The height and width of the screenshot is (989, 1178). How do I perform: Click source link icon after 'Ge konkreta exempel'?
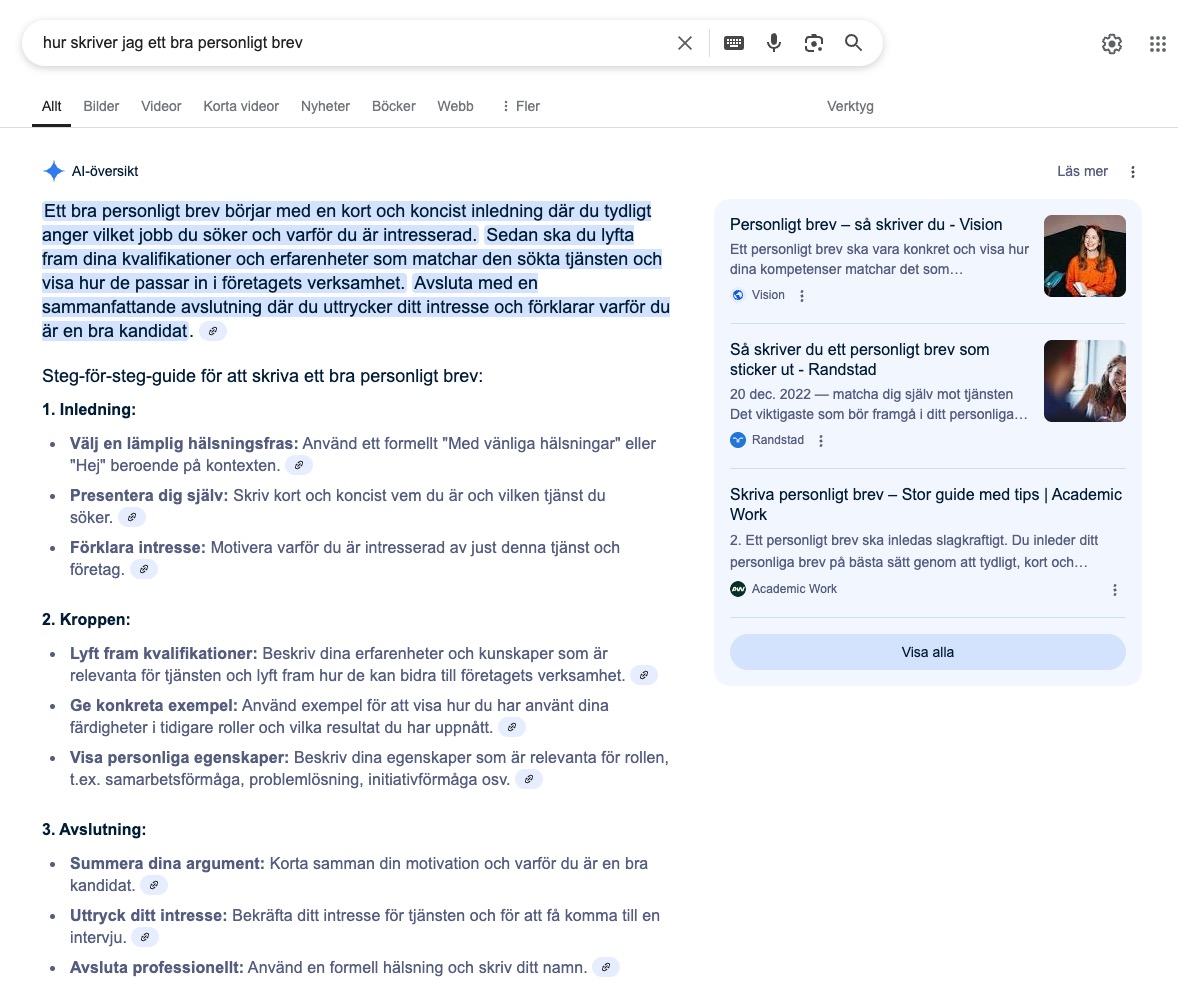tap(512, 727)
